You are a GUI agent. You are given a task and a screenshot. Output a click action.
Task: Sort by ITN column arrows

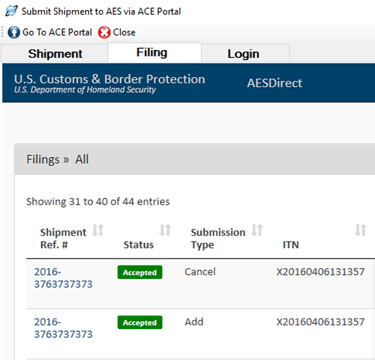coord(361,230)
